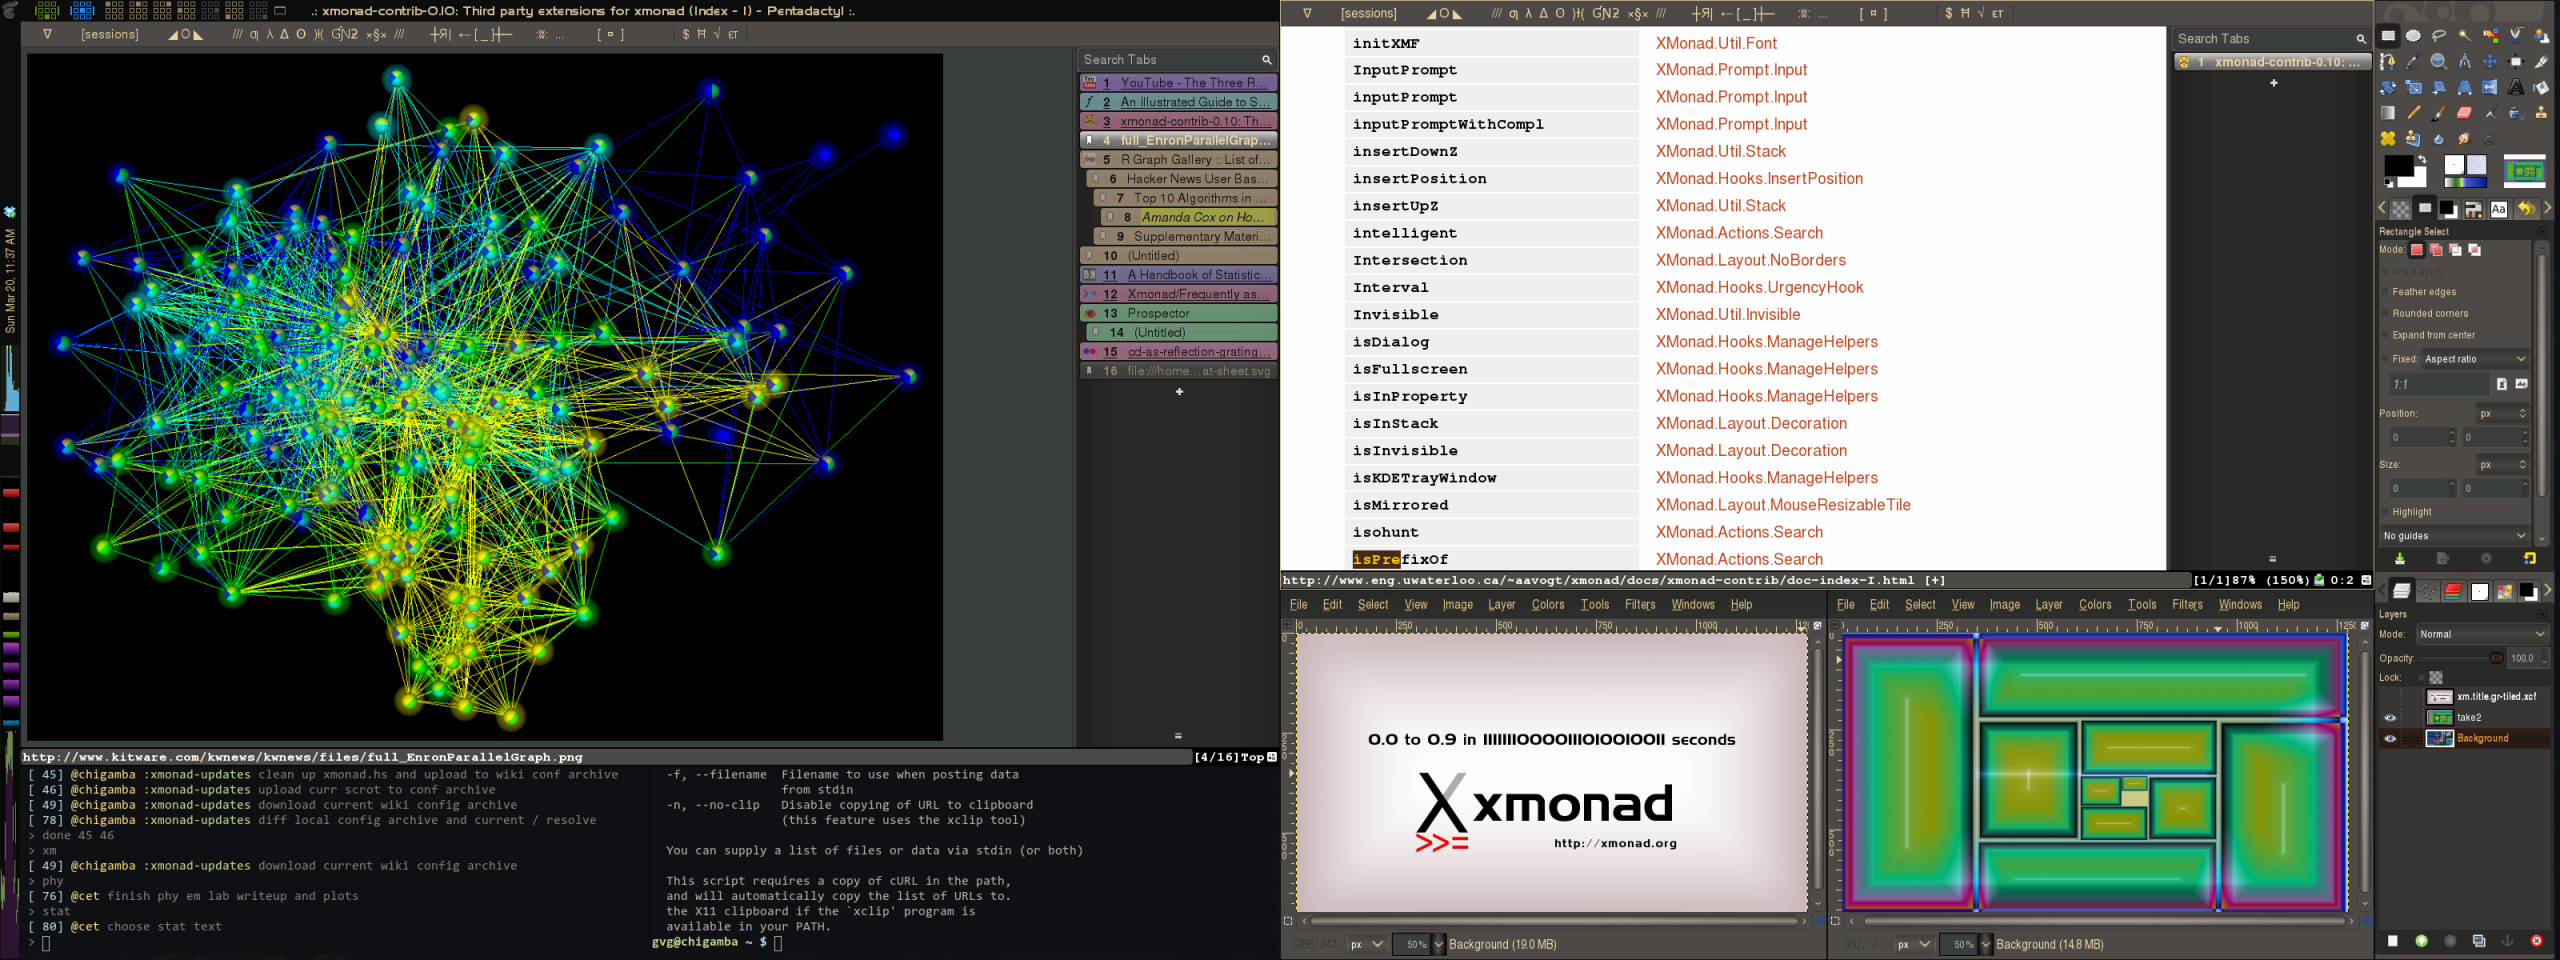Swap foreground and background colors arrow
The width and height of the screenshot is (2560, 960).
click(x=2422, y=159)
